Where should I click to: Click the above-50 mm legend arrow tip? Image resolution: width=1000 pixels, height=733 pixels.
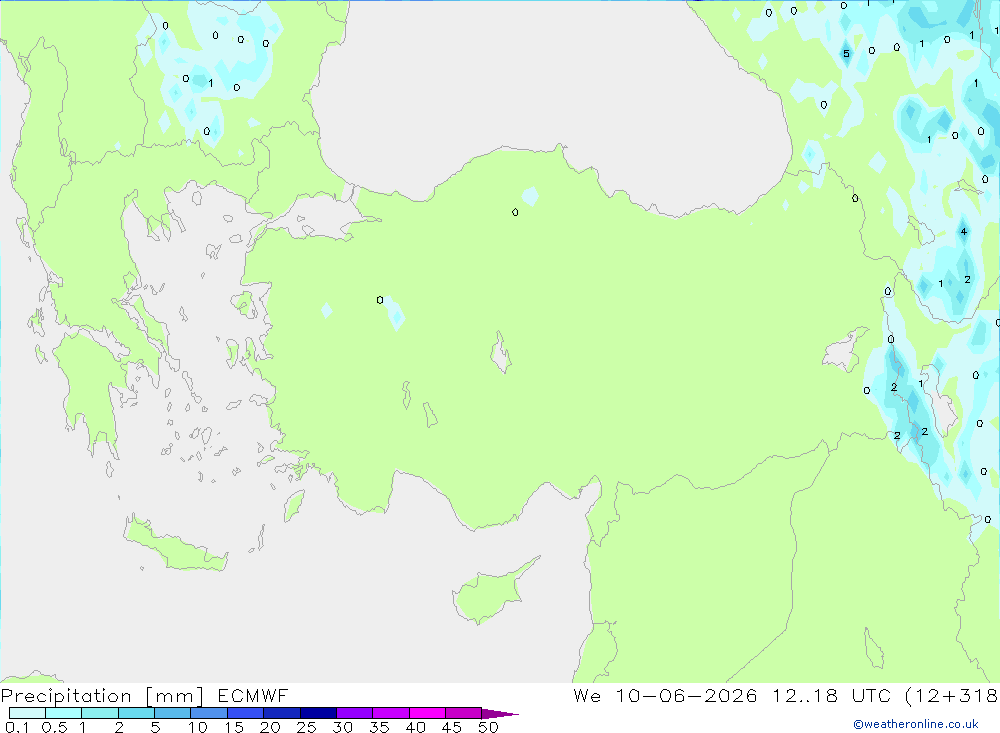[501, 714]
